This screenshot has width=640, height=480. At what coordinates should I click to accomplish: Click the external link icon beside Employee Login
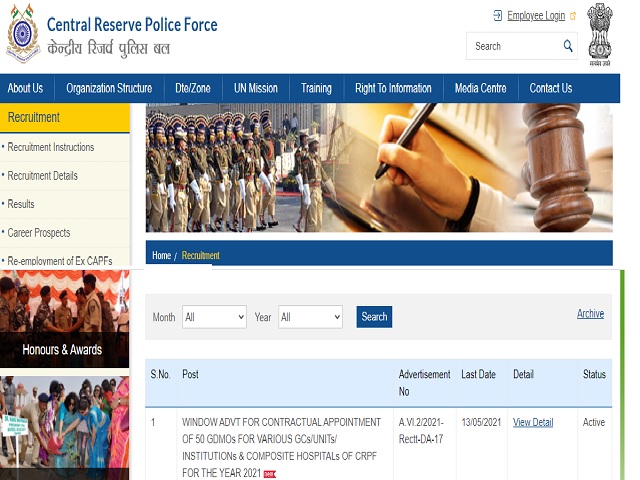573,16
